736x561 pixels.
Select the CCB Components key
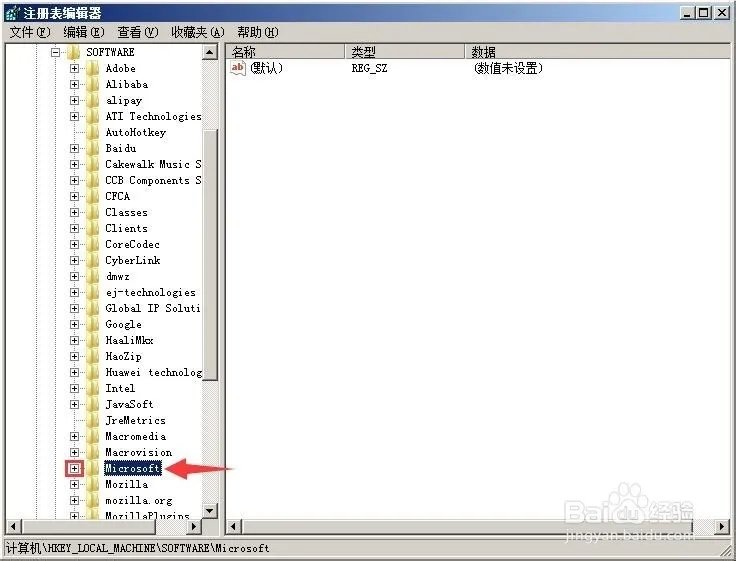[153, 180]
